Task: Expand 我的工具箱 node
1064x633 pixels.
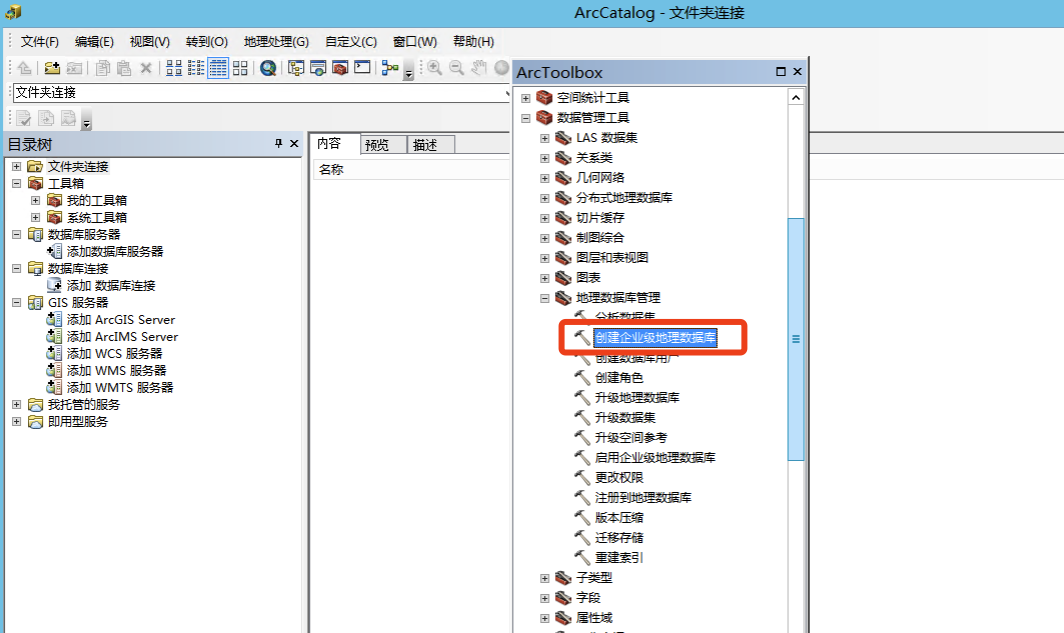Action: [35, 200]
